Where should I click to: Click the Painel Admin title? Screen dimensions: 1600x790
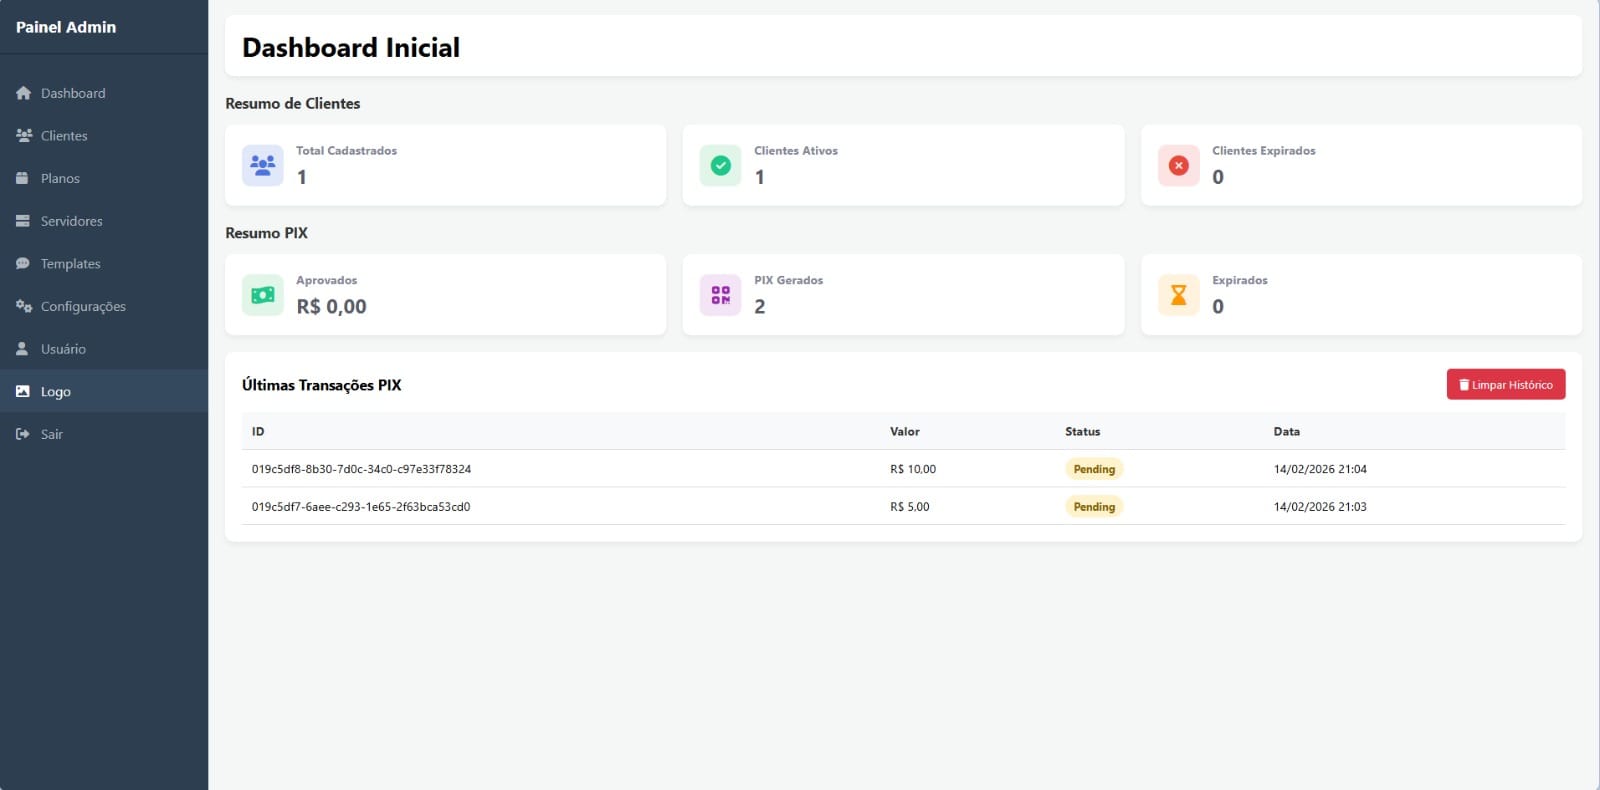[66, 27]
